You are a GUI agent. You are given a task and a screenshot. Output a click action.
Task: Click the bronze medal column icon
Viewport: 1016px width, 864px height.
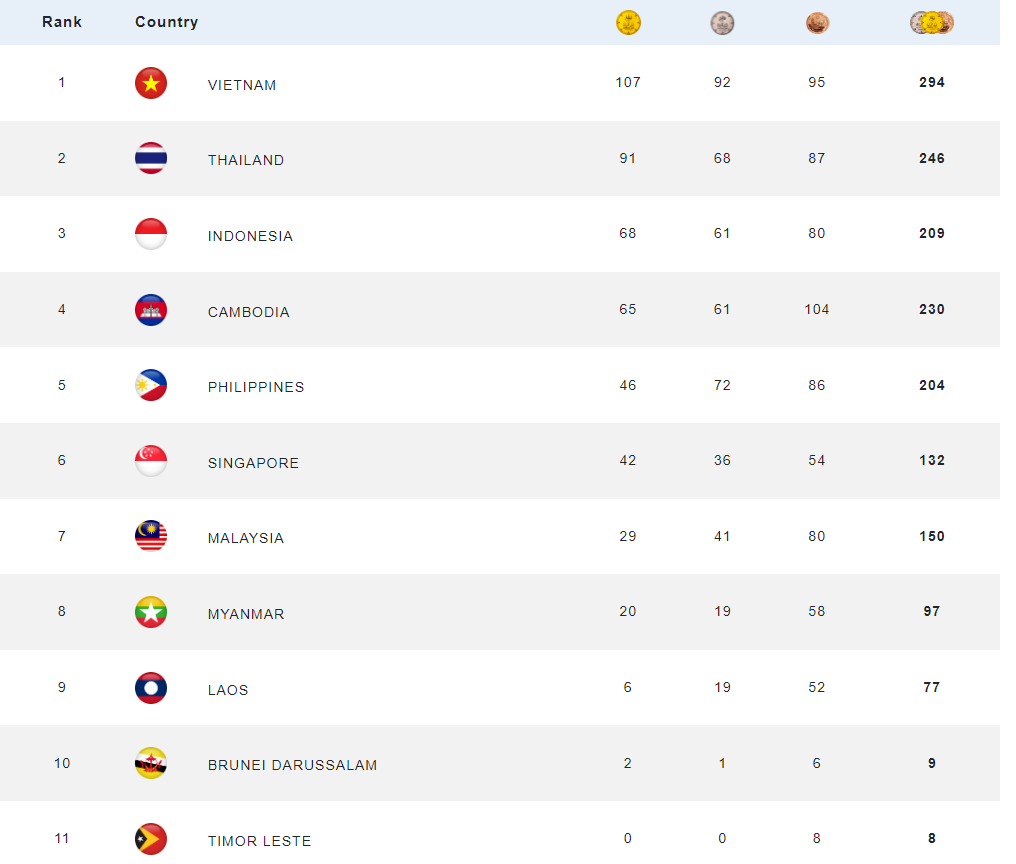click(x=817, y=23)
